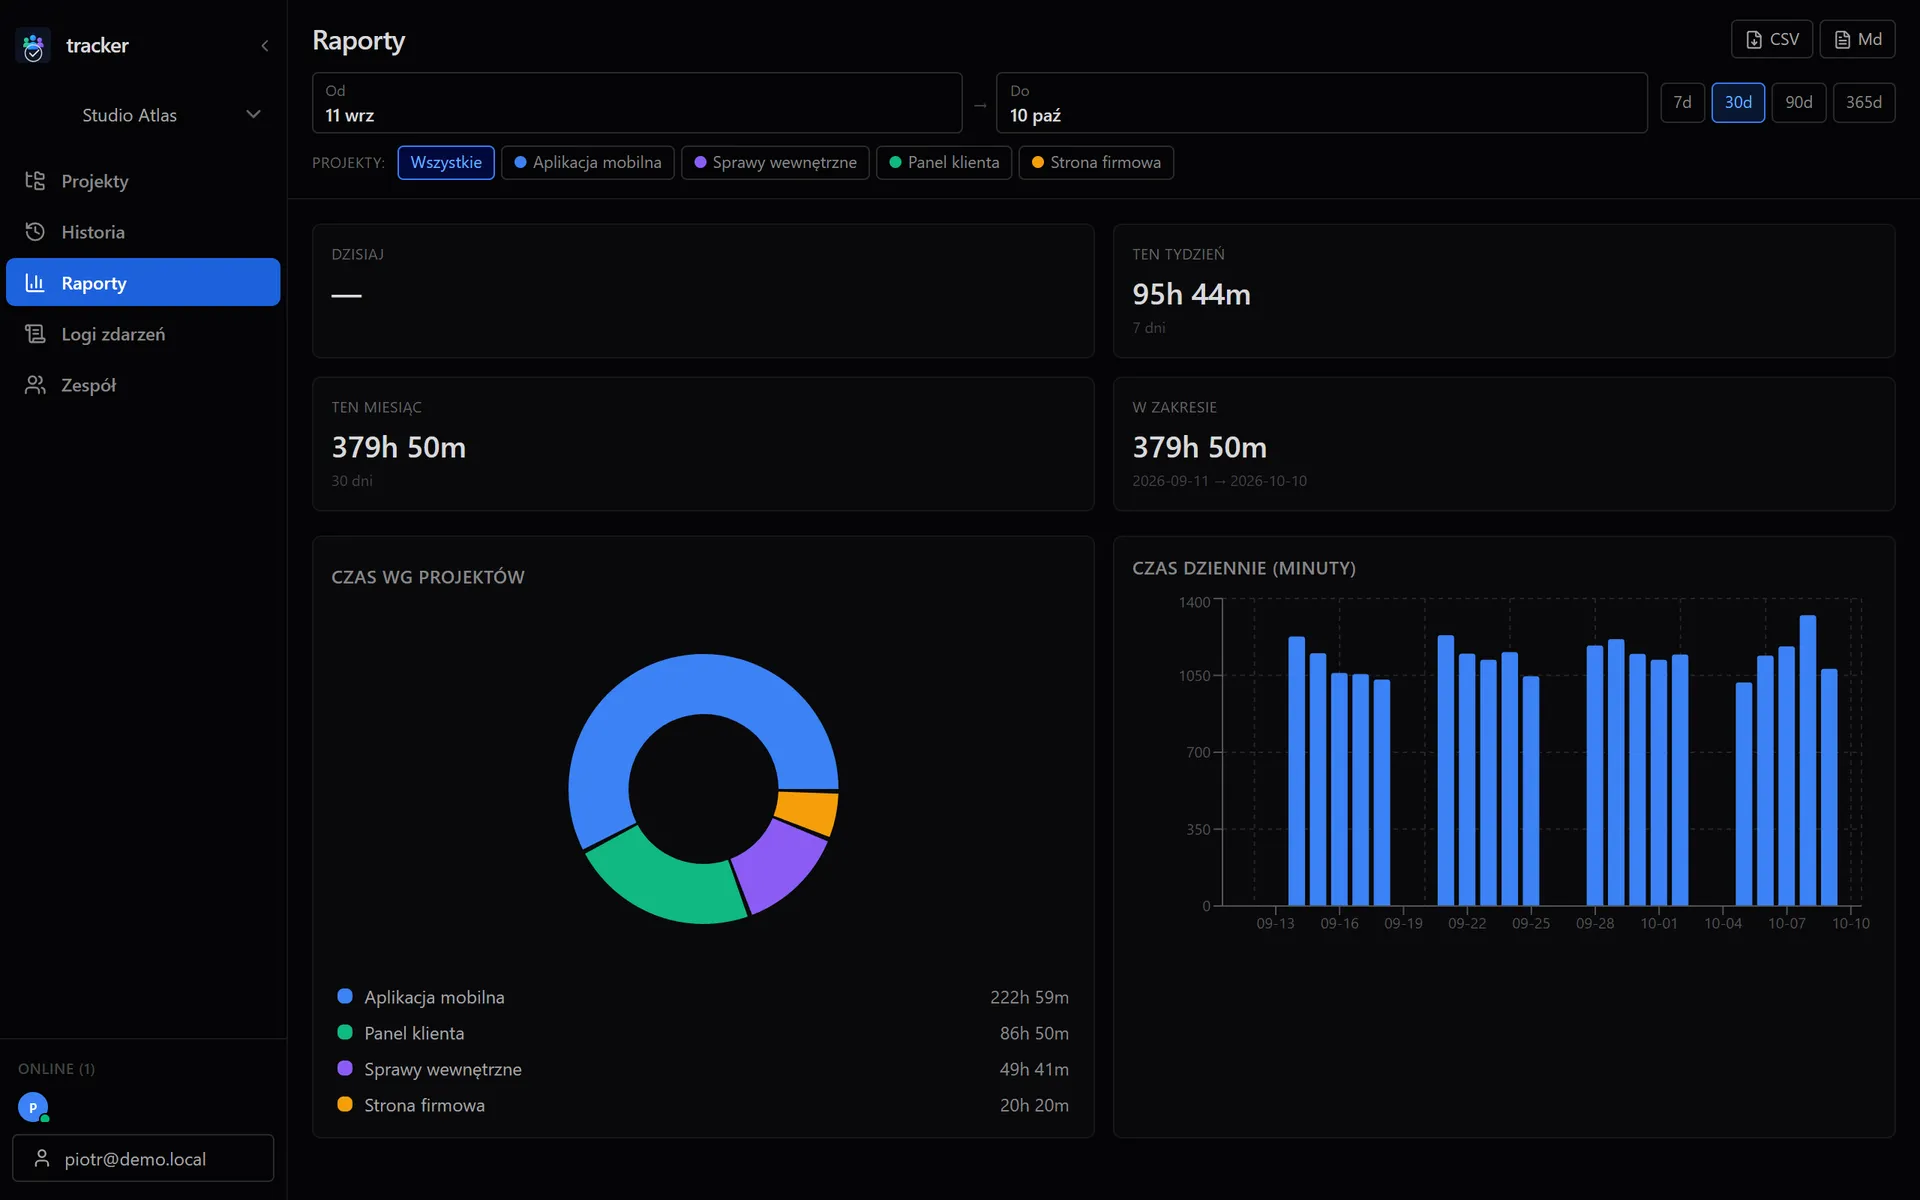Click the green Panel klienta legend dot
Image resolution: width=1920 pixels, height=1200 pixels.
coord(345,1032)
